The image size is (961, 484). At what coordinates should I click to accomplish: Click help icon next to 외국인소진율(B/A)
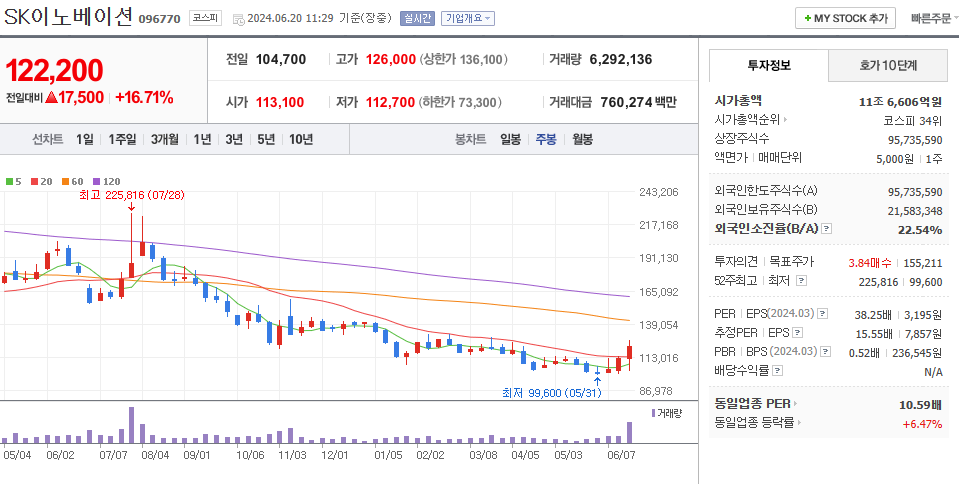click(x=827, y=229)
